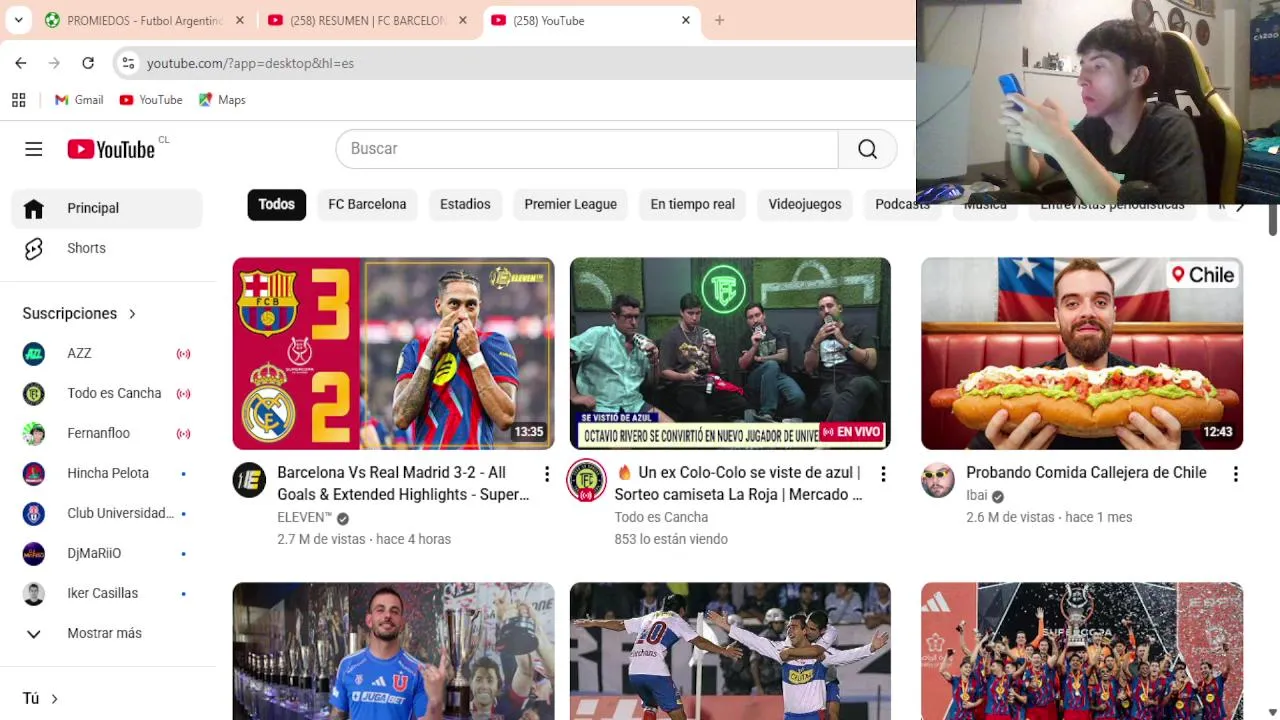The width and height of the screenshot is (1280, 720).
Task: Open more options for the Colo-Colo live video
Action: click(x=882, y=474)
